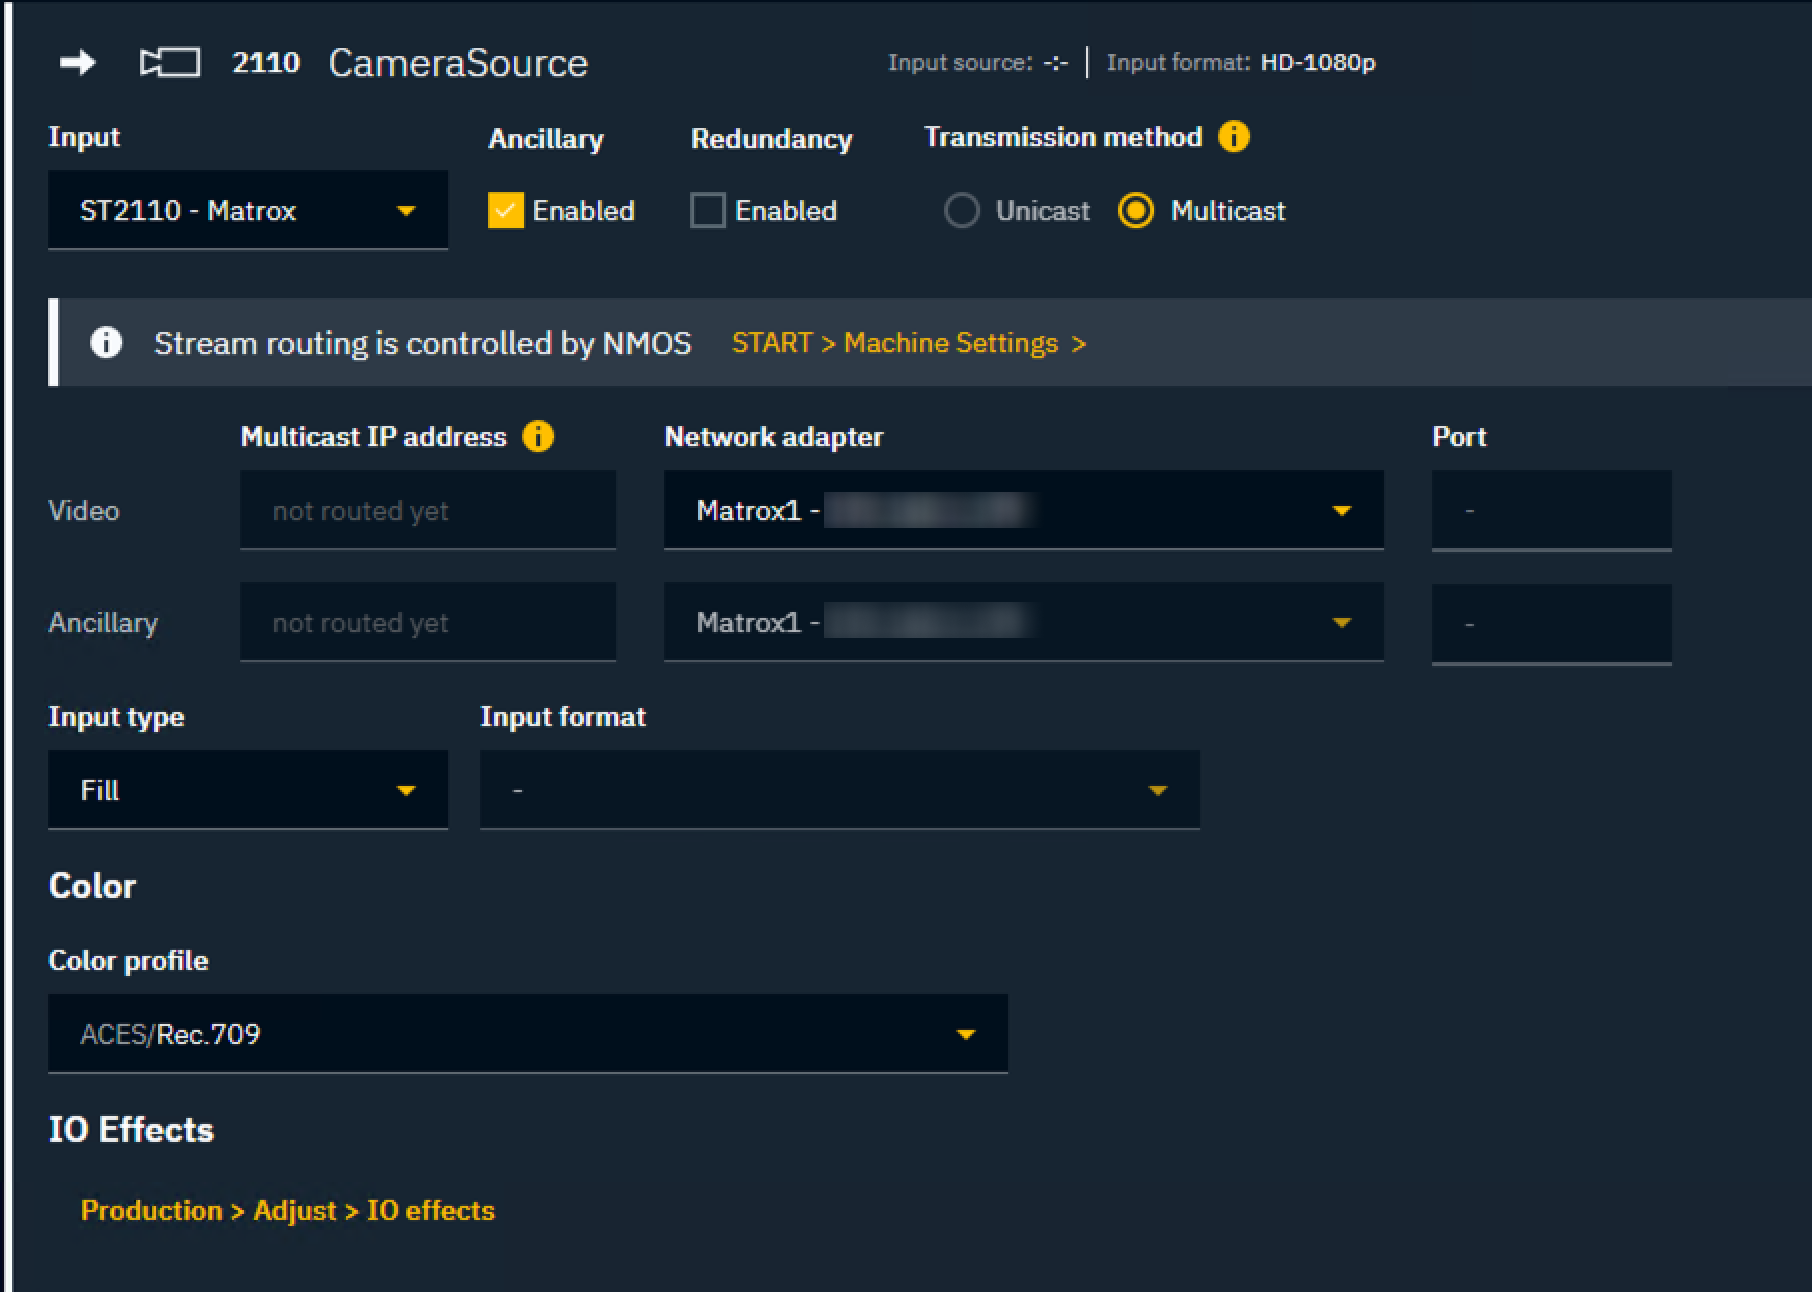
Task: Click the Video multicast IP address field
Action: 428,511
